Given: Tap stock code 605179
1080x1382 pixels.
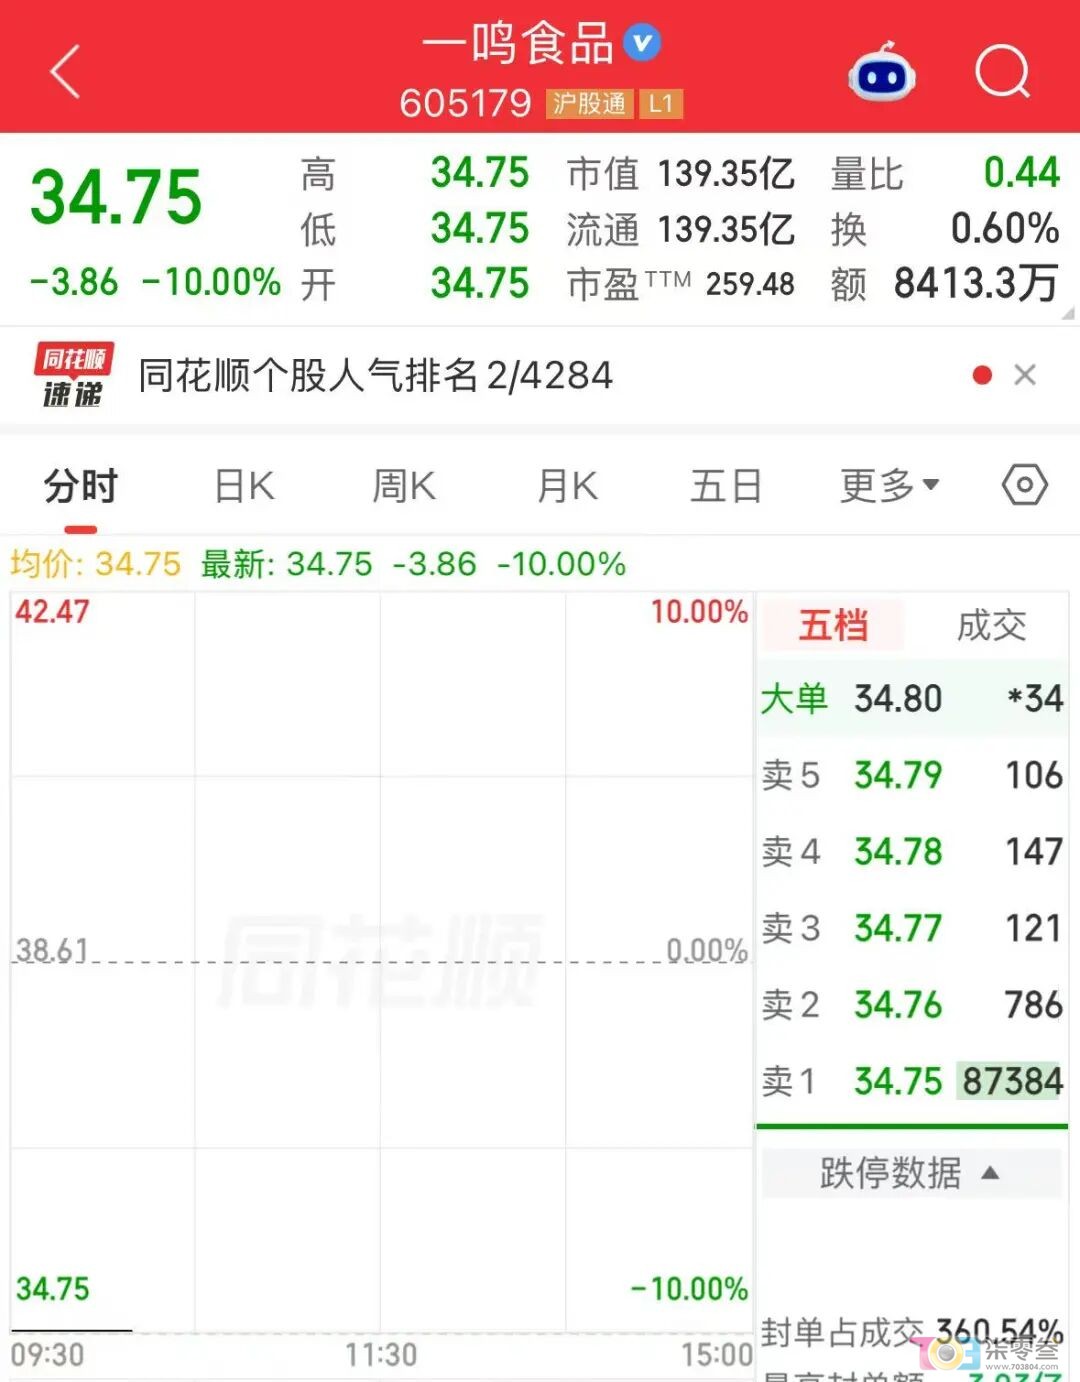Looking at the screenshot, I should pyautogui.click(x=465, y=104).
